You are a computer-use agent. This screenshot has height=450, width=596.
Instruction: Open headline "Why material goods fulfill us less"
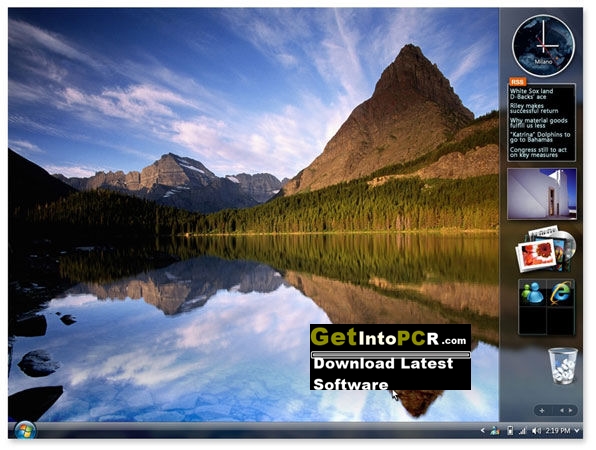point(539,123)
